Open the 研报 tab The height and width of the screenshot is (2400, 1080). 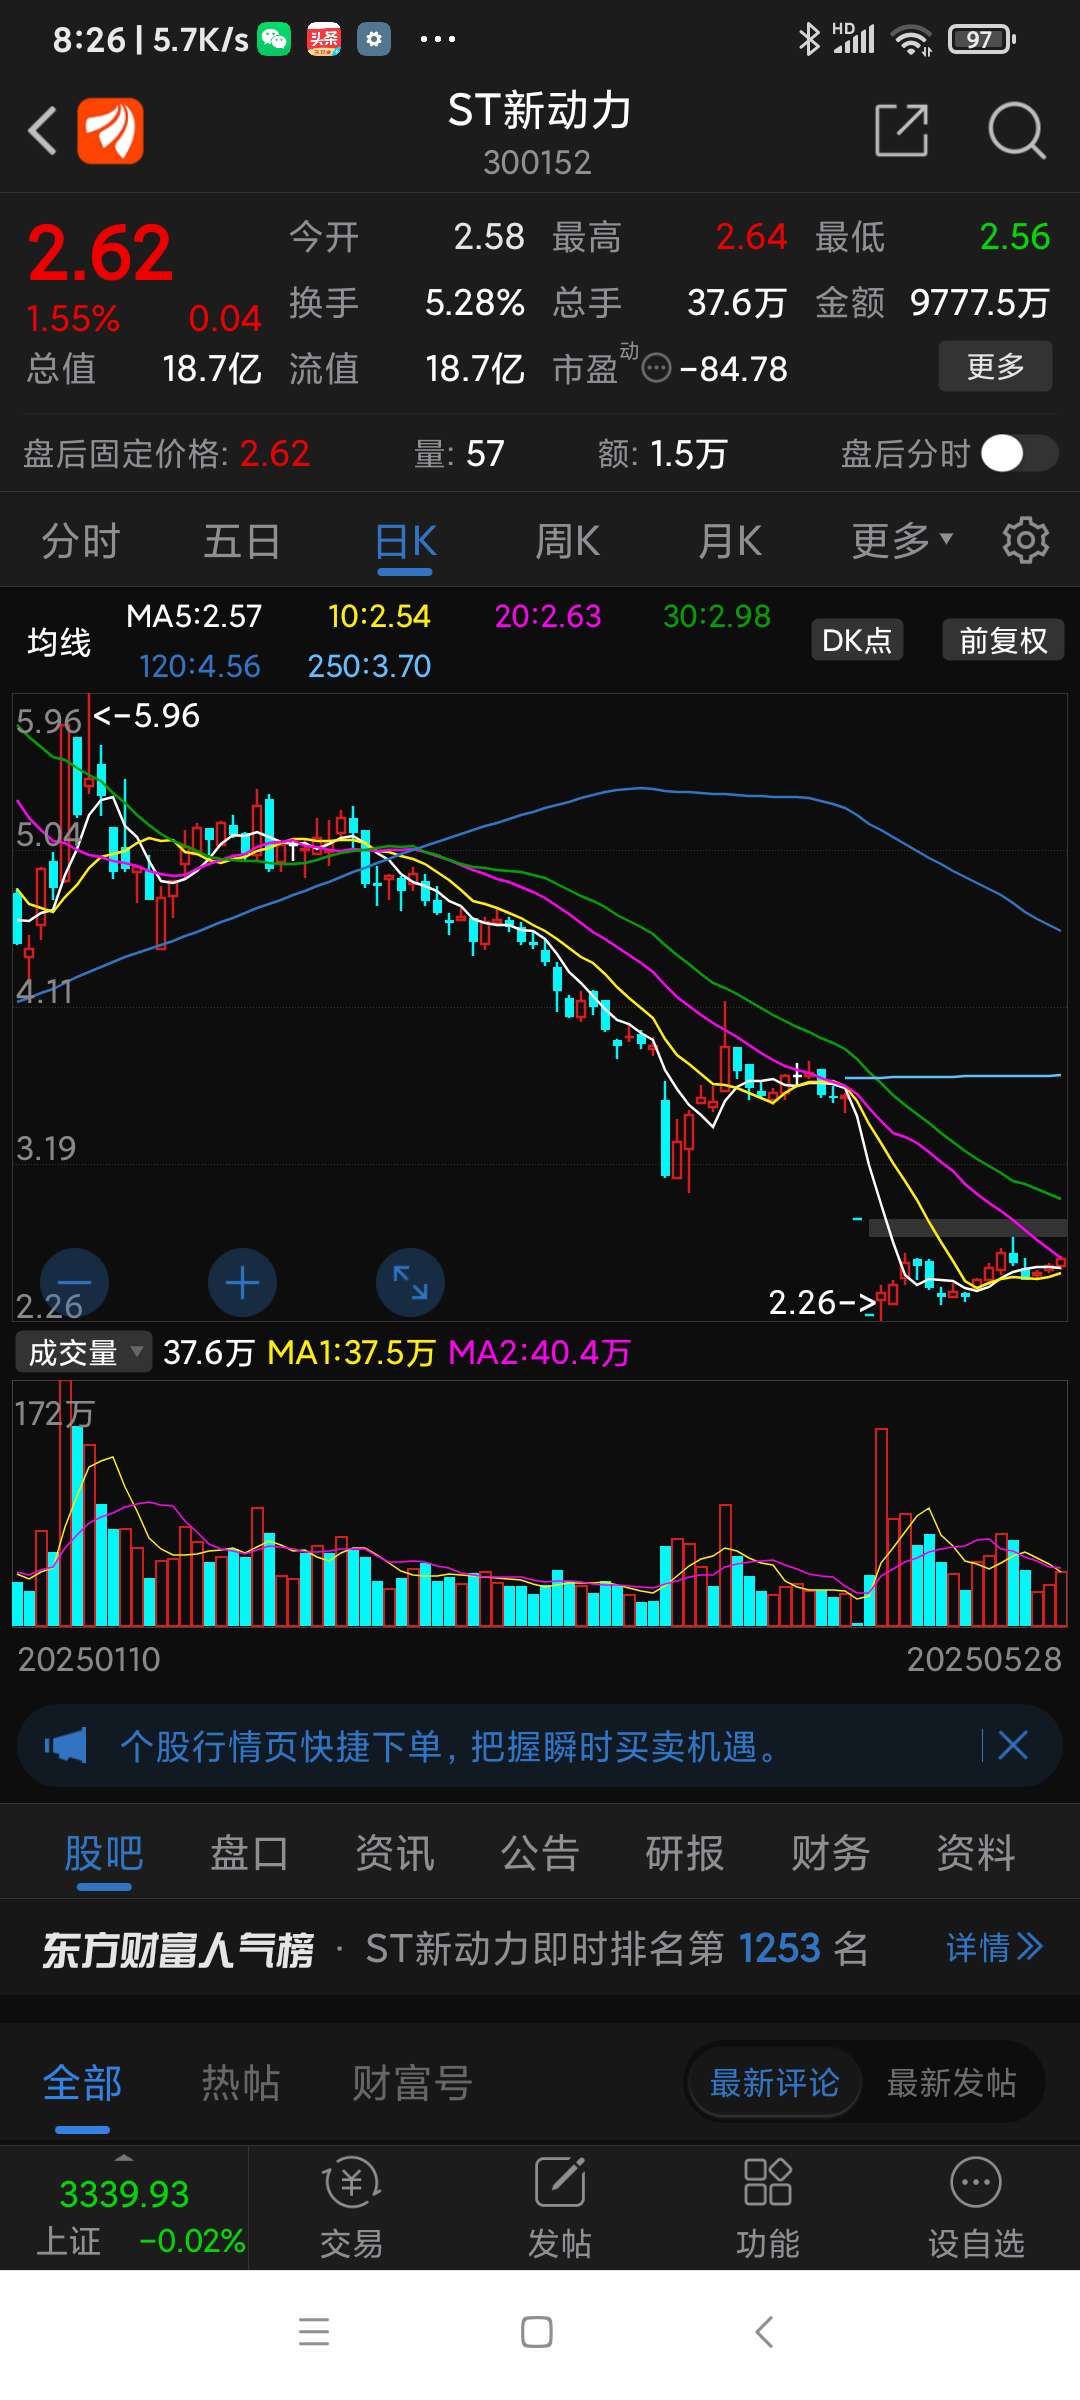[685, 1853]
